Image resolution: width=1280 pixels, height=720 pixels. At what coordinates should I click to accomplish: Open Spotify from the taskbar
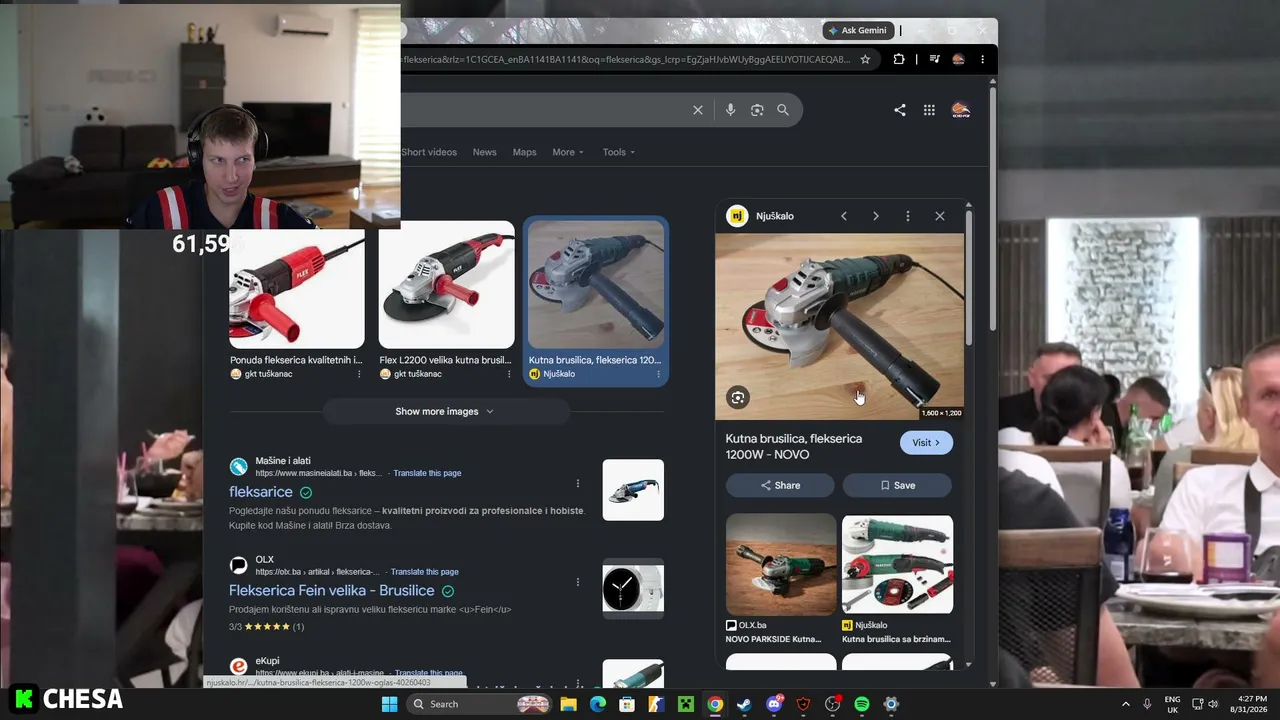[x=862, y=704]
